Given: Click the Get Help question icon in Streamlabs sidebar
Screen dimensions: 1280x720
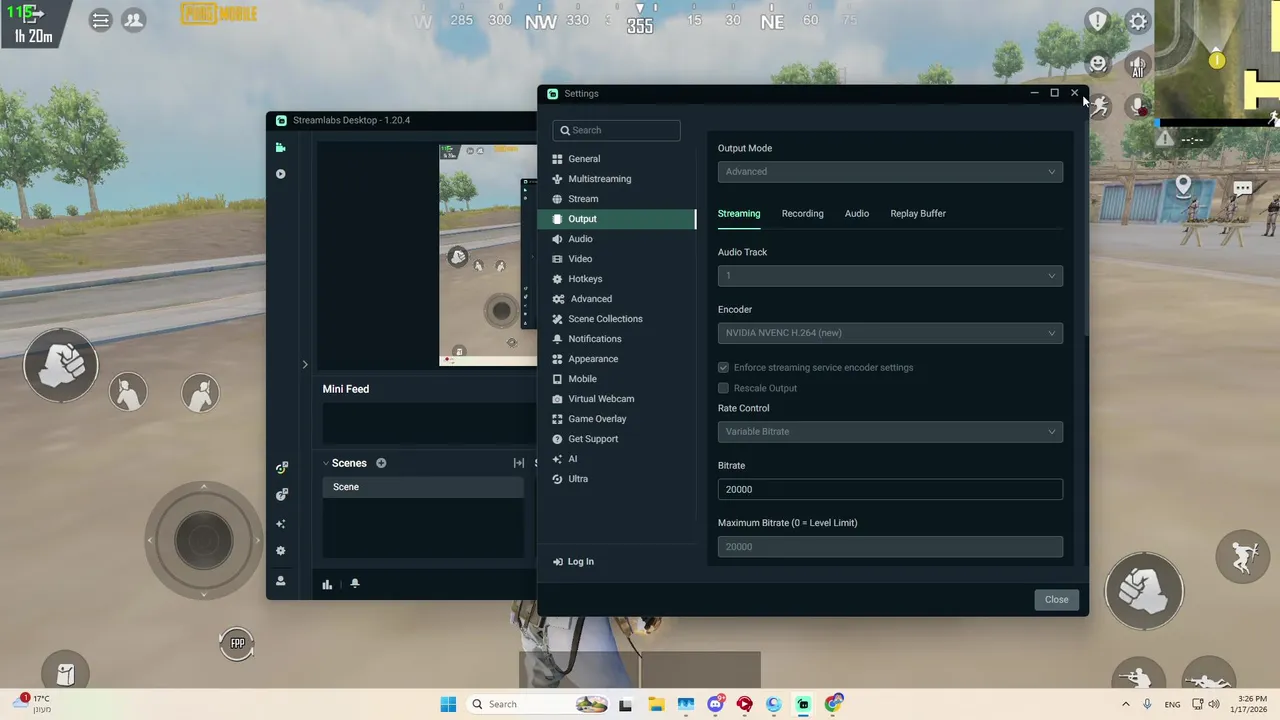Looking at the screenshot, I should (281, 495).
